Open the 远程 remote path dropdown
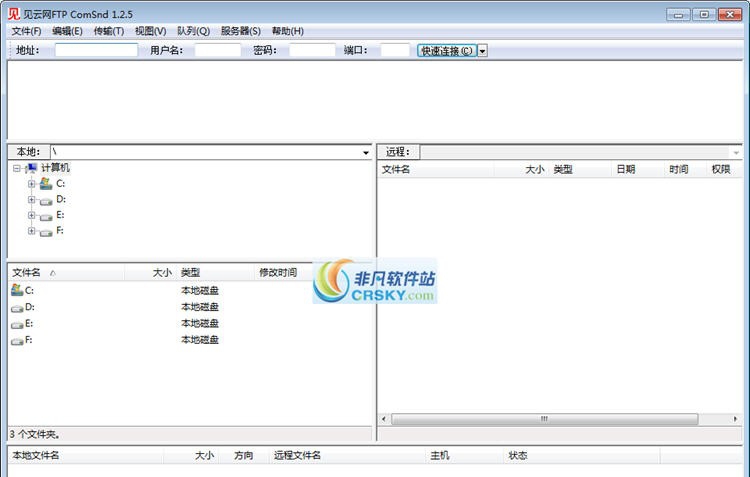 [736, 153]
